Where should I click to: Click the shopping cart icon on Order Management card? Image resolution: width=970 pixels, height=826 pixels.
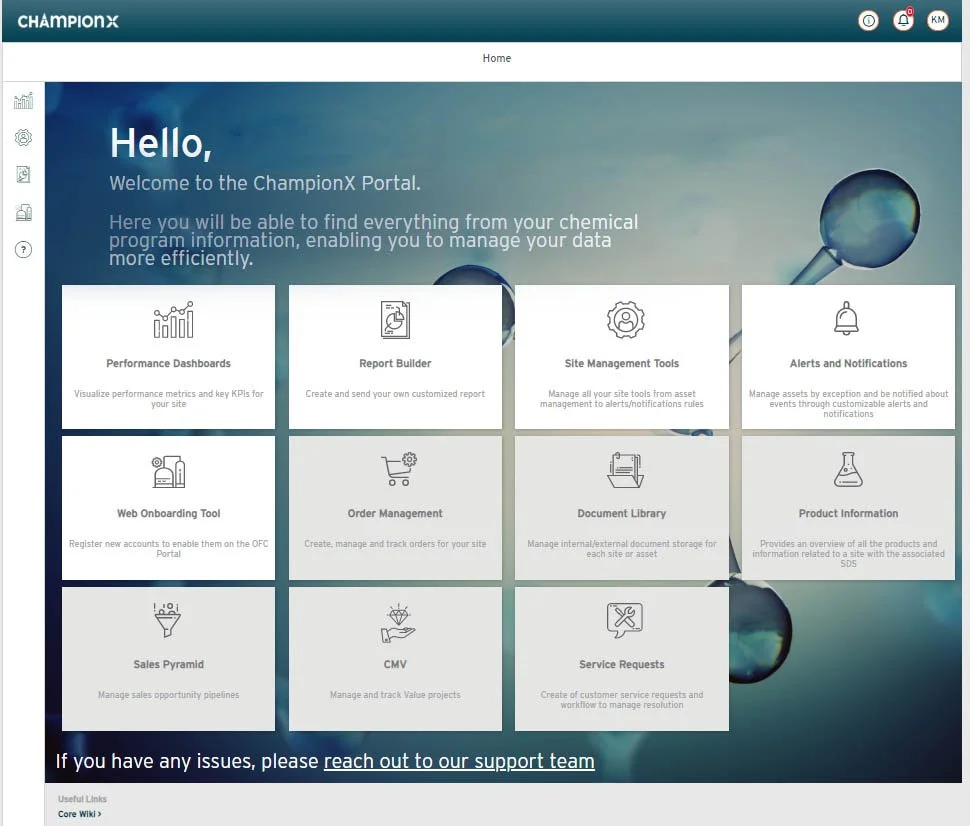[399, 469]
